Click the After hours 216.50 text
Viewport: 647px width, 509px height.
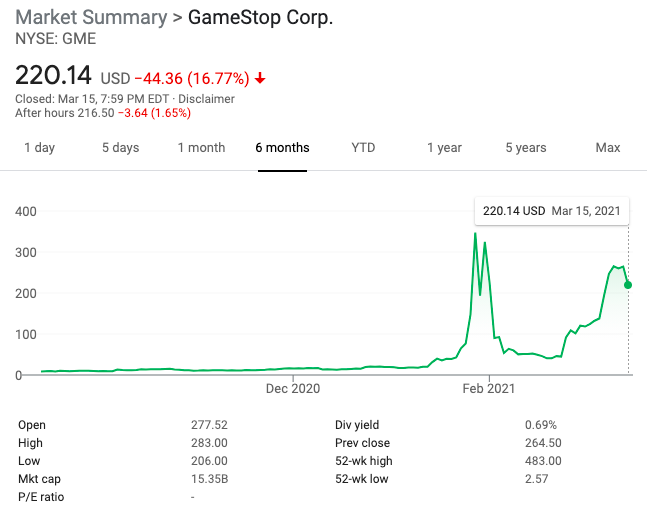click(65, 113)
